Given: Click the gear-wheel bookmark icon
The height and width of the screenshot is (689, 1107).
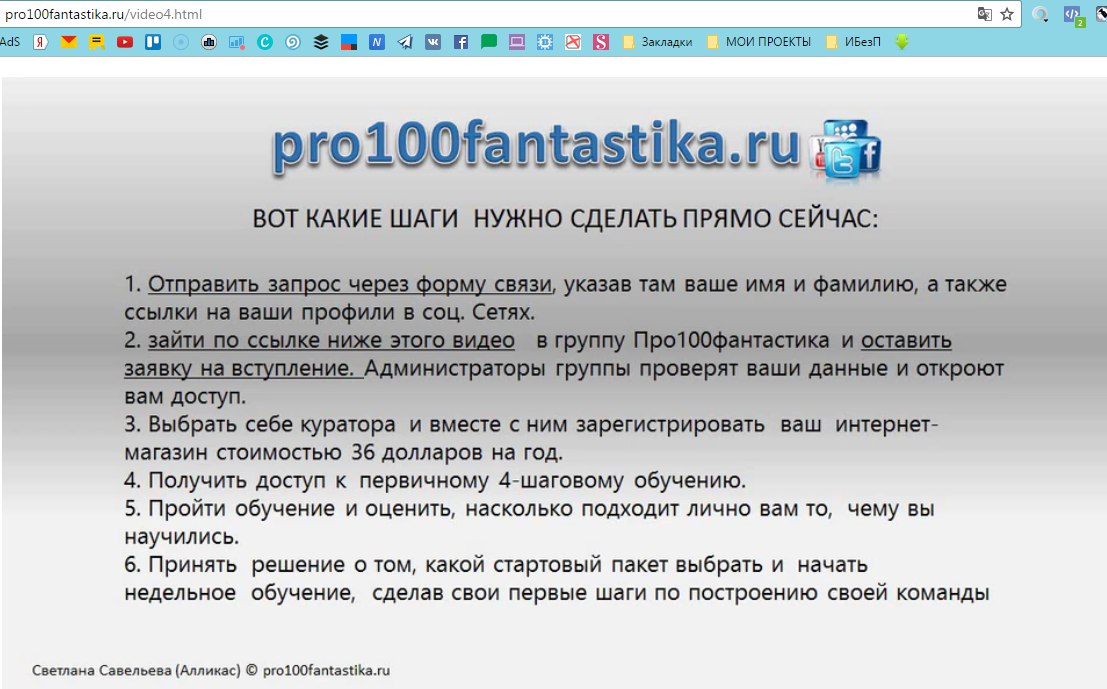Looking at the screenshot, I should [x=546, y=42].
